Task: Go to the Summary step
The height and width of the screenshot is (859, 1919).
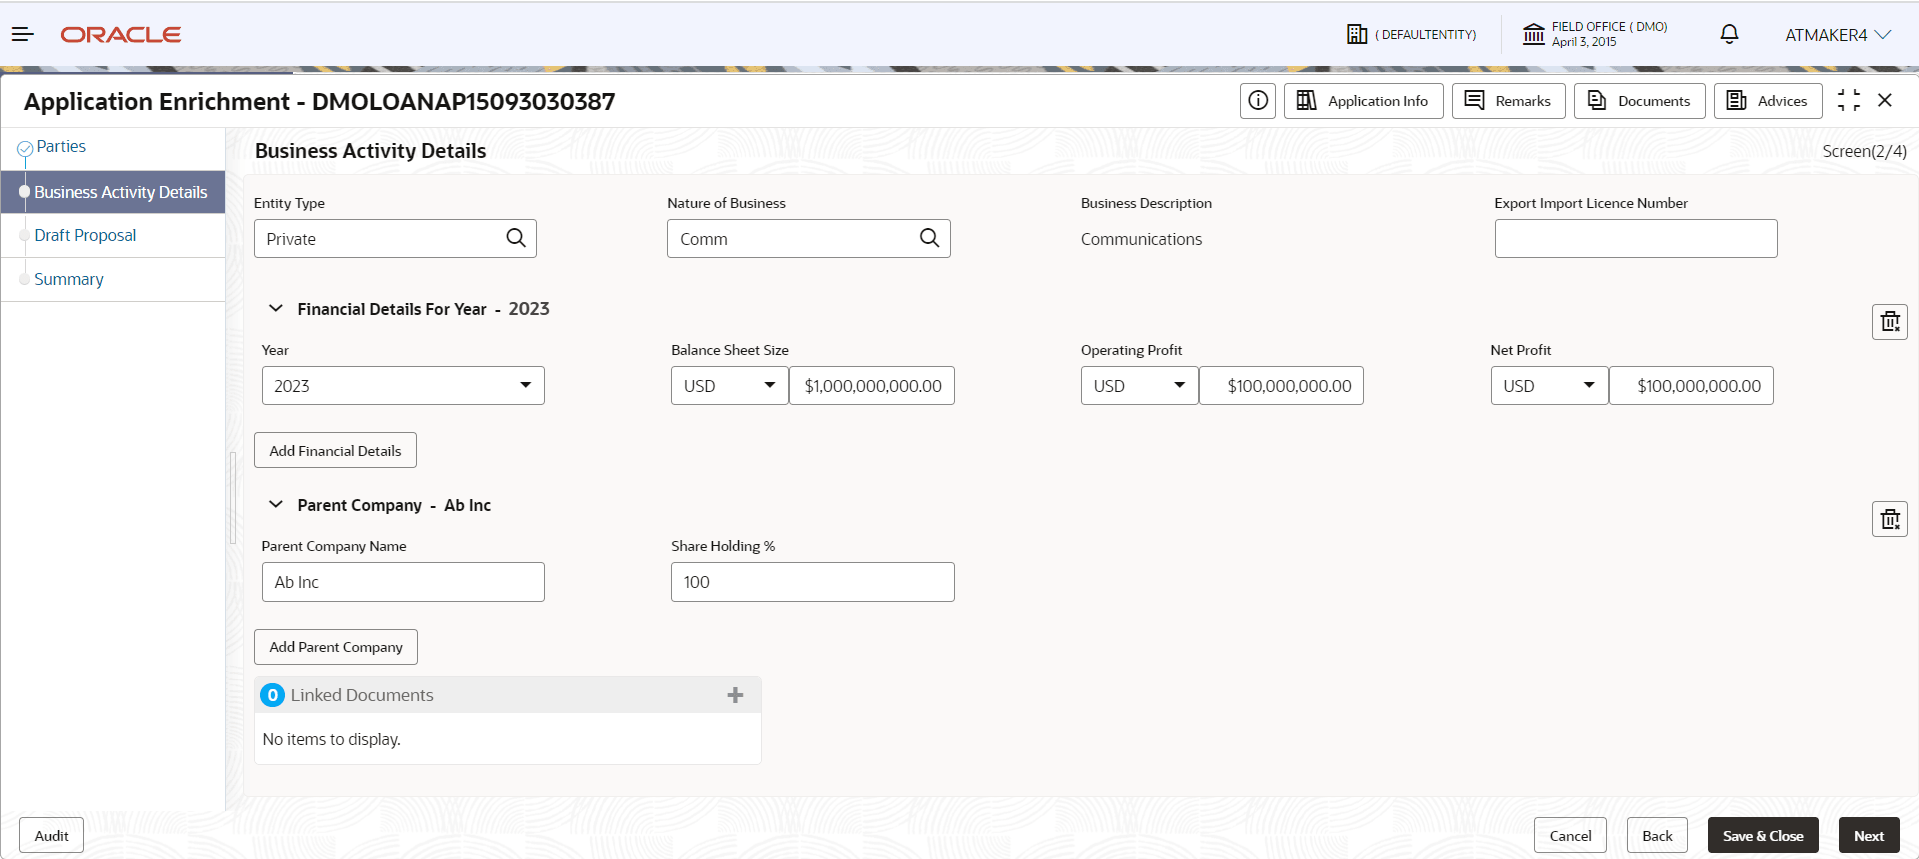Action: pyautogui.click(x=69, y=280)
